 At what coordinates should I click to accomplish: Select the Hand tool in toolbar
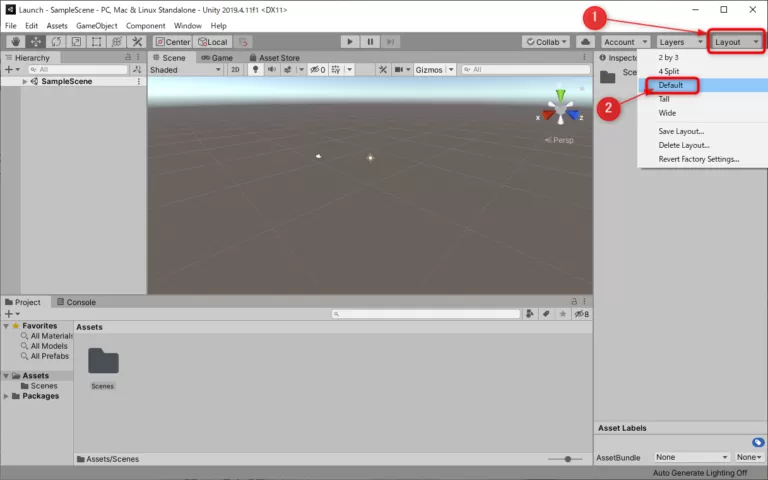15,42
